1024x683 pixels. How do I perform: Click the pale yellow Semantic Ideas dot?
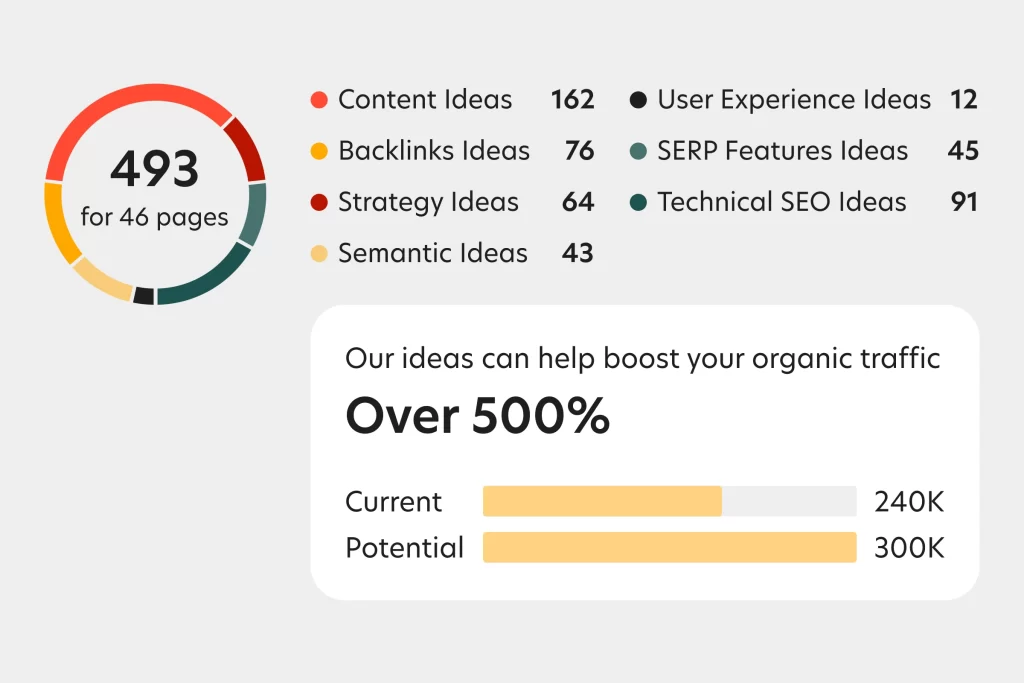(x=319, y=254)
